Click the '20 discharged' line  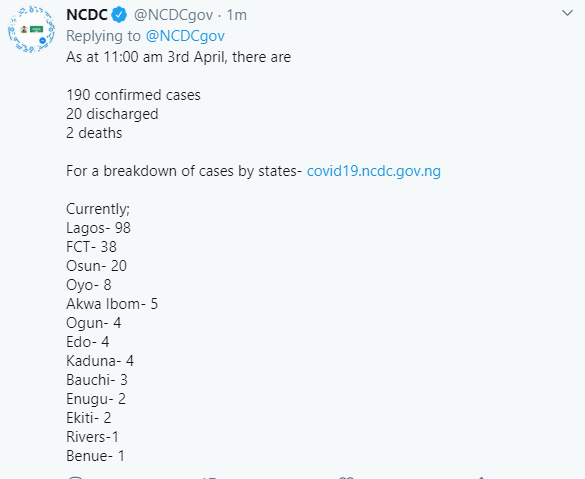point(112,114)
